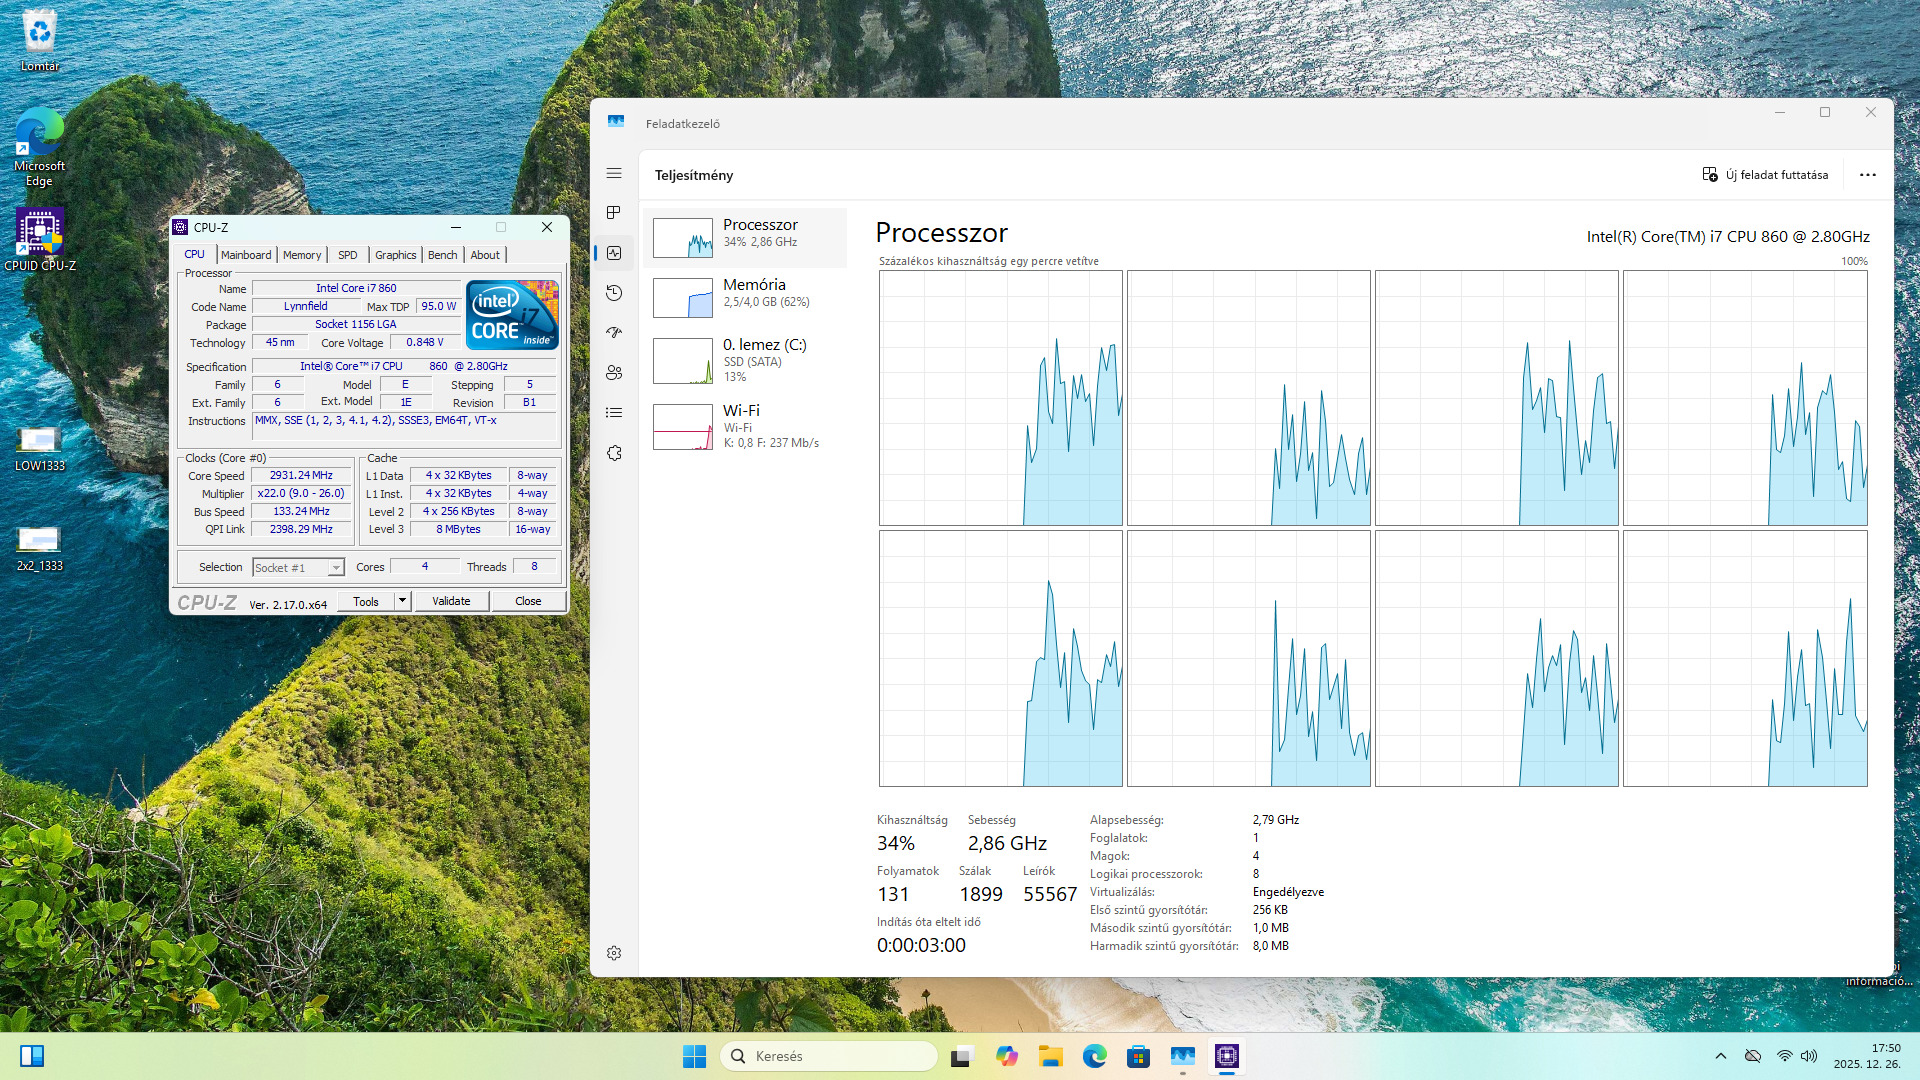Open Services icon in Task Manager sidebar
This screenshot has height=1080, width=1920.
pos(614,453)
